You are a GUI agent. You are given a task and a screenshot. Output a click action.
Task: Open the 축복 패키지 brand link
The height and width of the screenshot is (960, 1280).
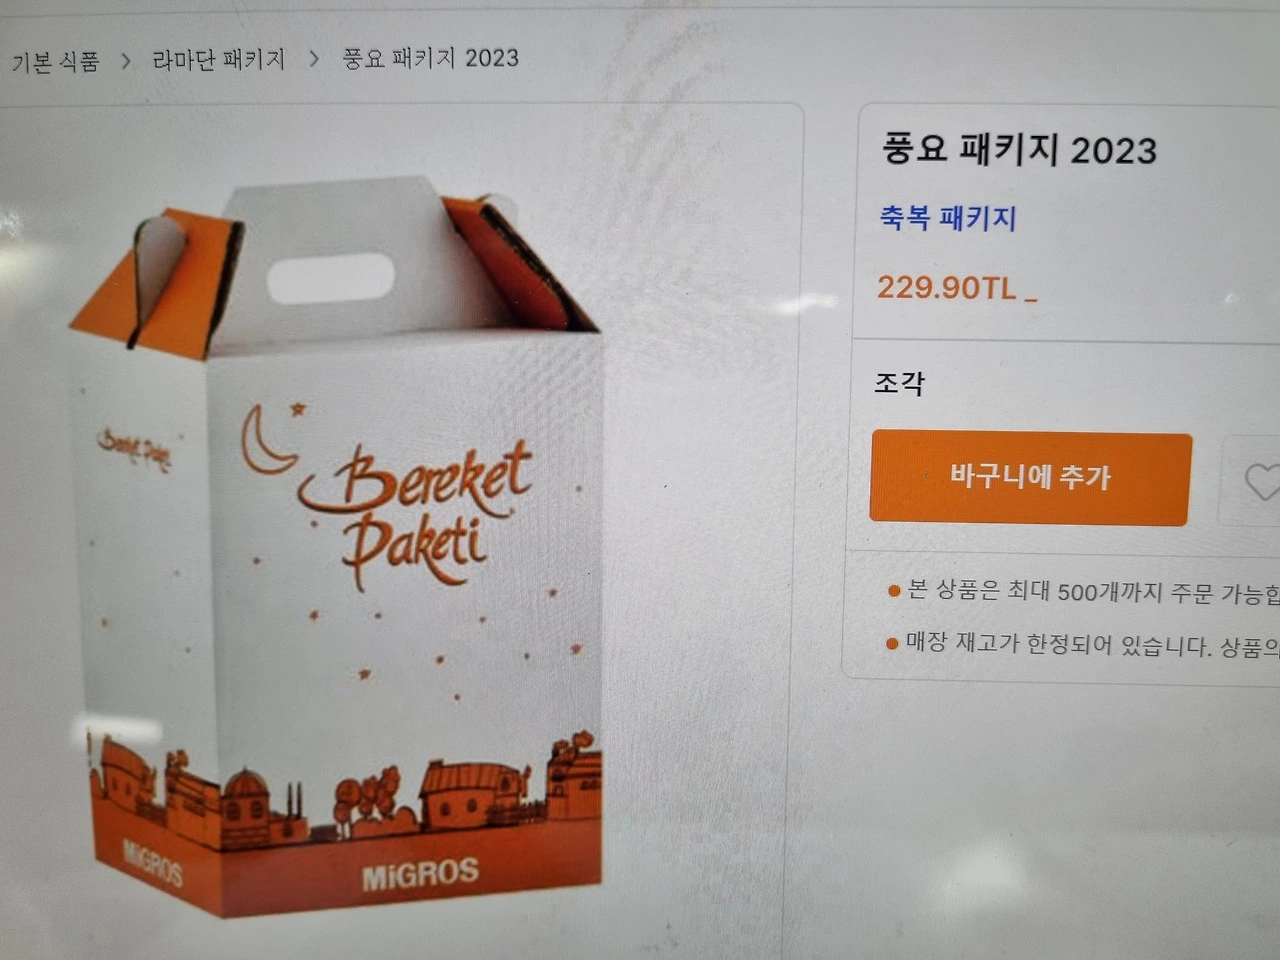(948, 217)
